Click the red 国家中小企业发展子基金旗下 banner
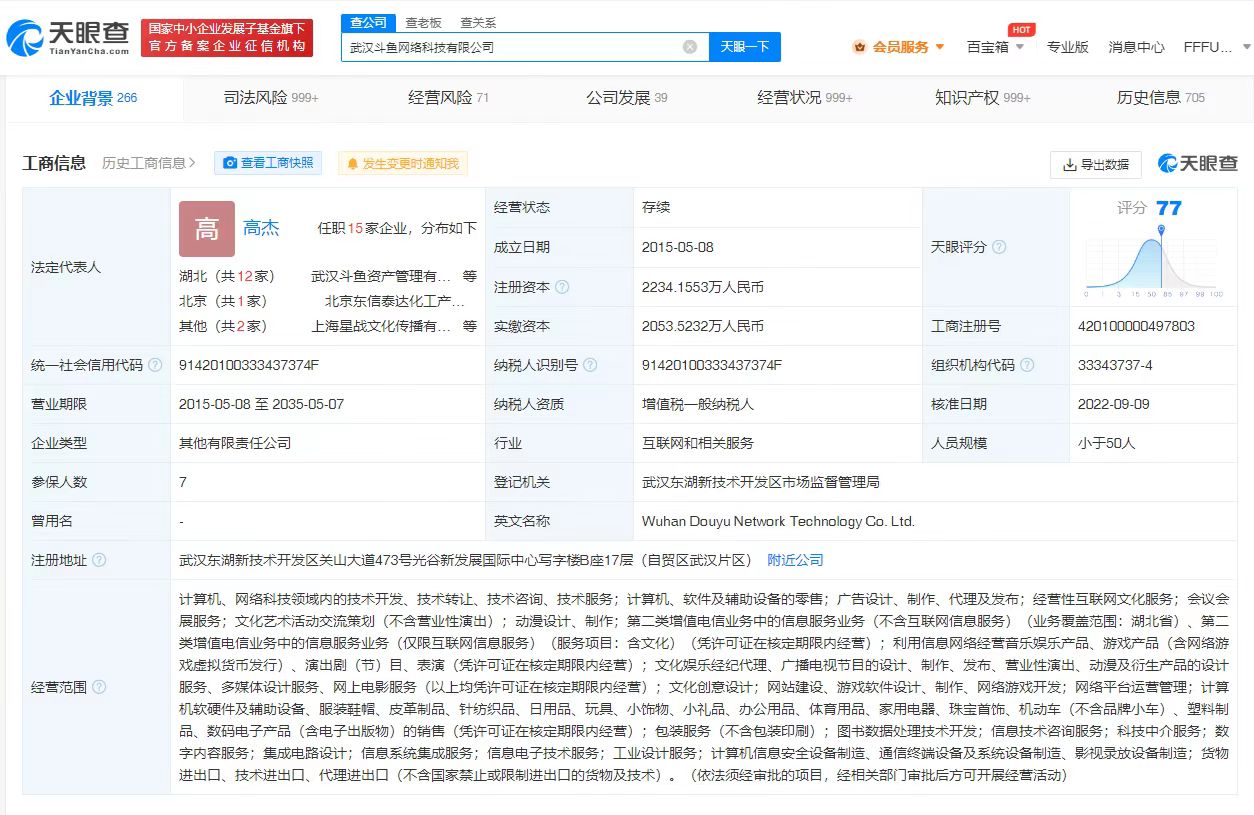Image resolution: width=1254 pixels, height=815 pixels. (x=227, y=38)
